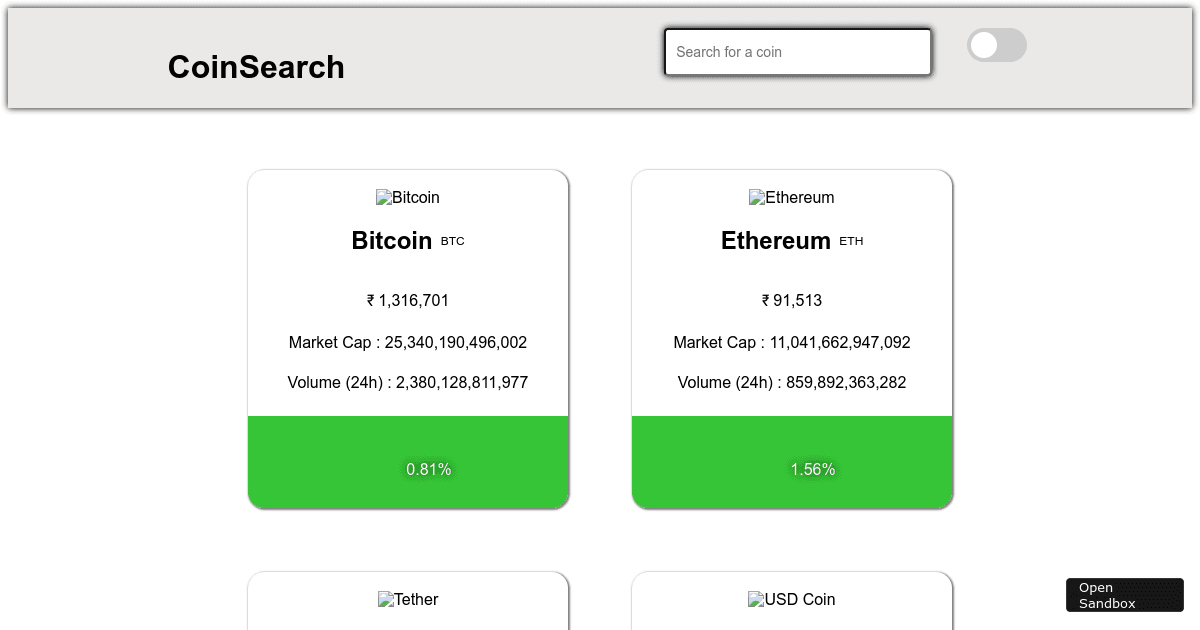Click the Bitcoin price ₹ 1,316,701 text
The height and width of the screenshot is (630, 1200).
point(408,300)
